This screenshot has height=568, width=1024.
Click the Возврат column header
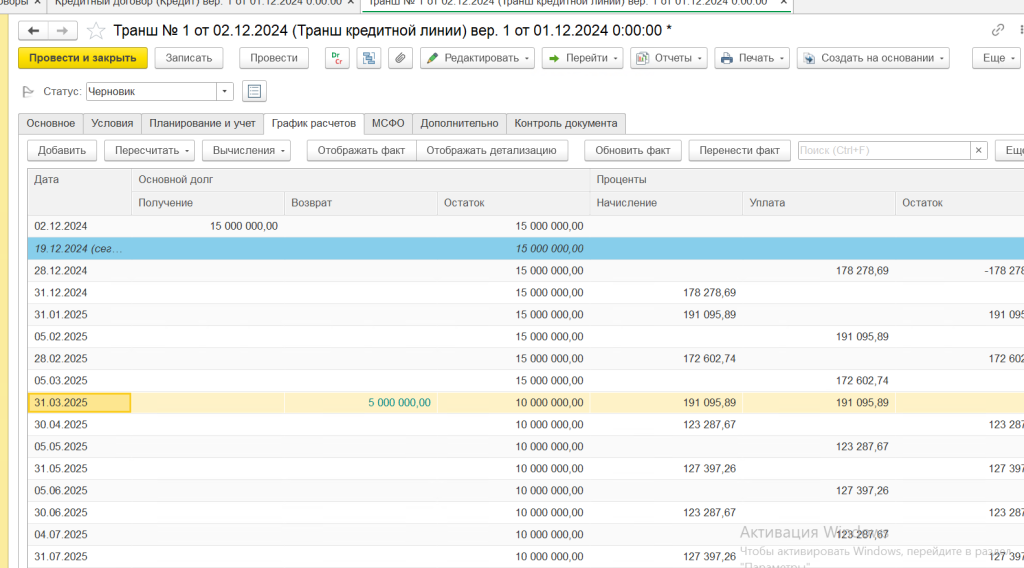[x=360, y=203]
